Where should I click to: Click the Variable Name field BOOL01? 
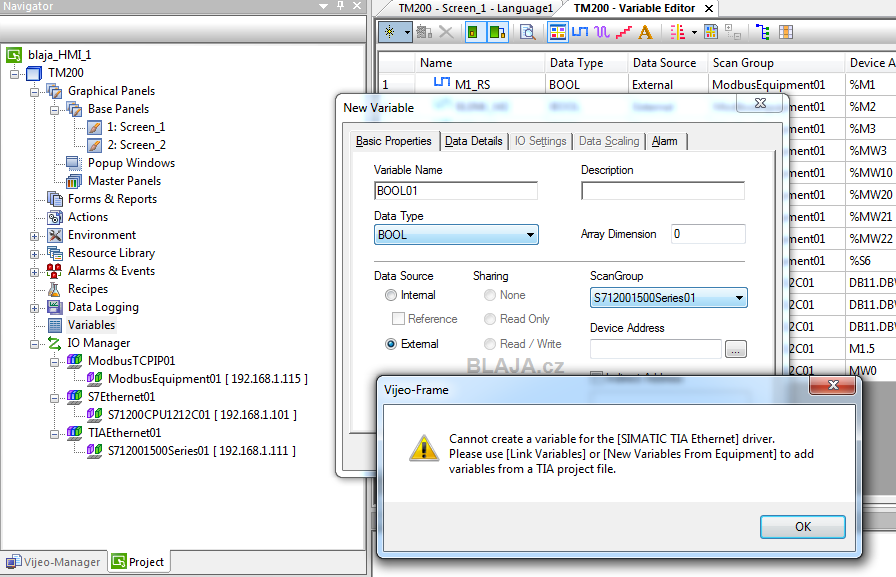pos(456,191)
